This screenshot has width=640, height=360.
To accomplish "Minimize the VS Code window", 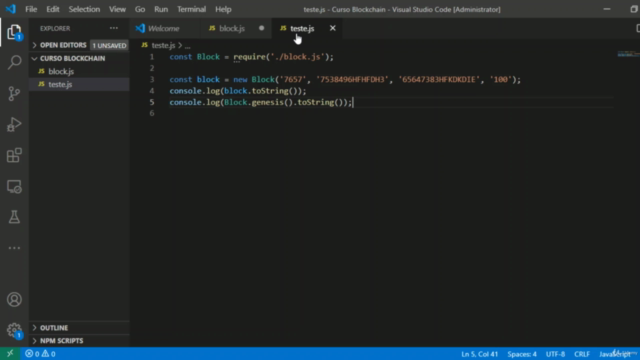I will pyautogui.click(x=607, y=9).
